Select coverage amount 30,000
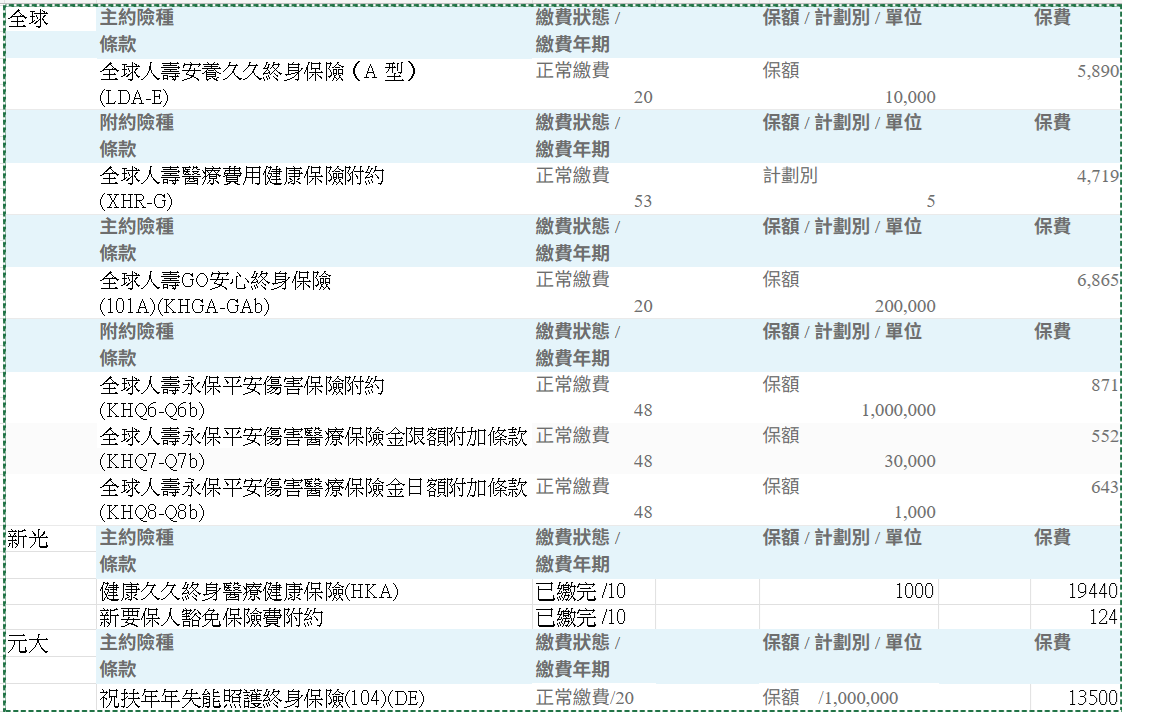 (x=910, y=461)
